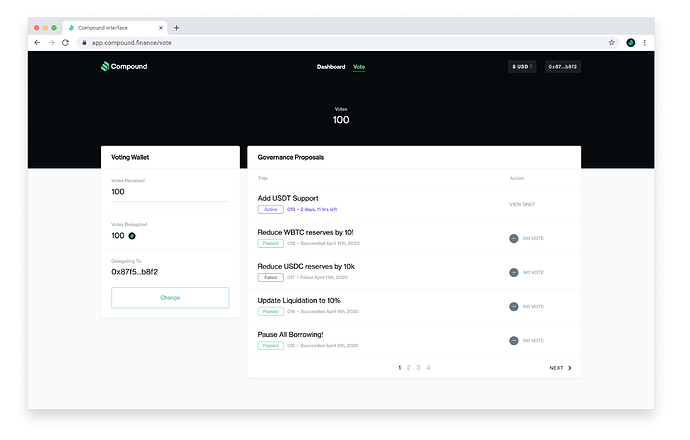Click Passed badge under Reduce WBTC reserves
Image resolution: width=690 pixels, height=440 pixels.
click(x=271, y=243)
